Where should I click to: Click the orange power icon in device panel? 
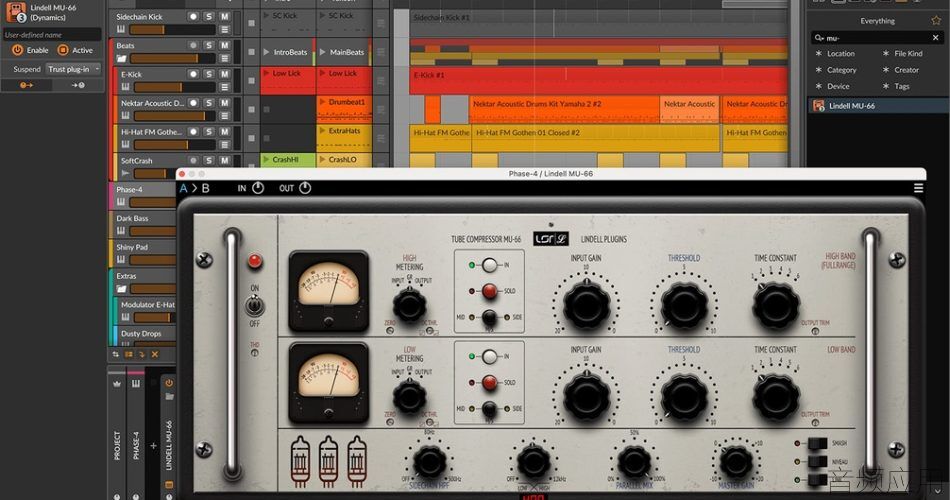coord(169,383)
